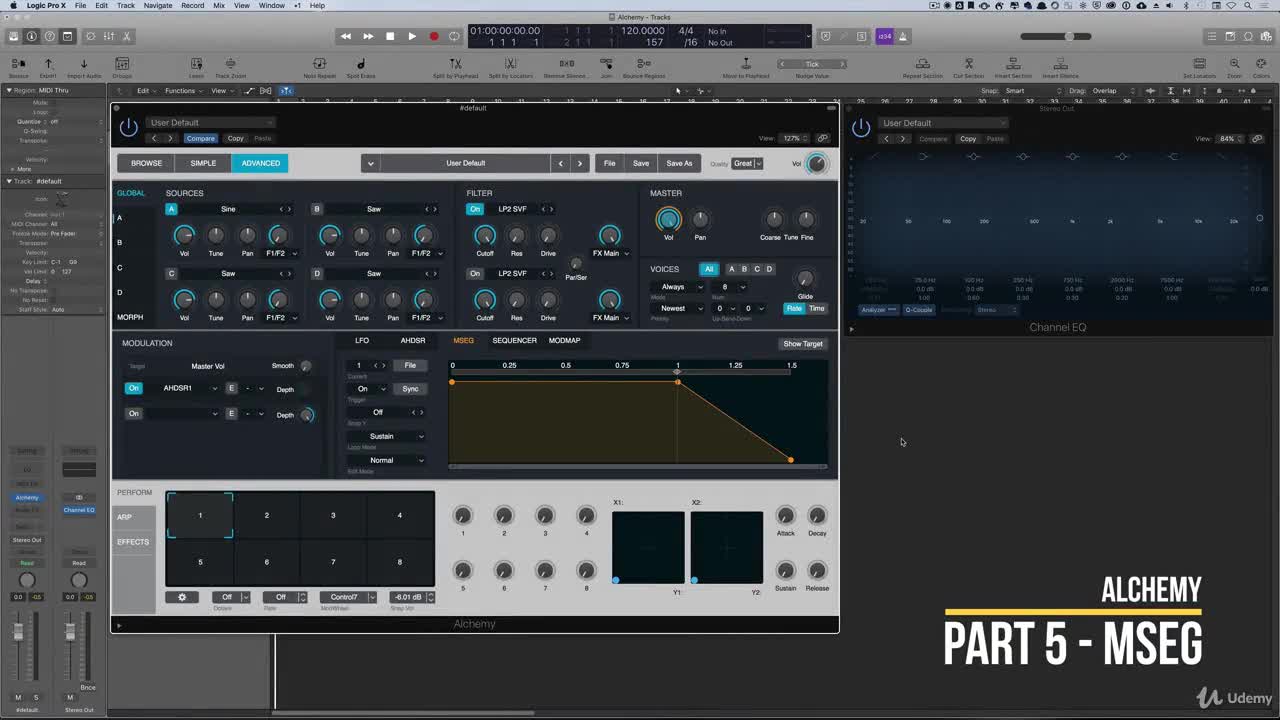Screen dimensions: 1280x720
Task: Open Quick Help icon in control bar
Action: (x=49, y=36)
